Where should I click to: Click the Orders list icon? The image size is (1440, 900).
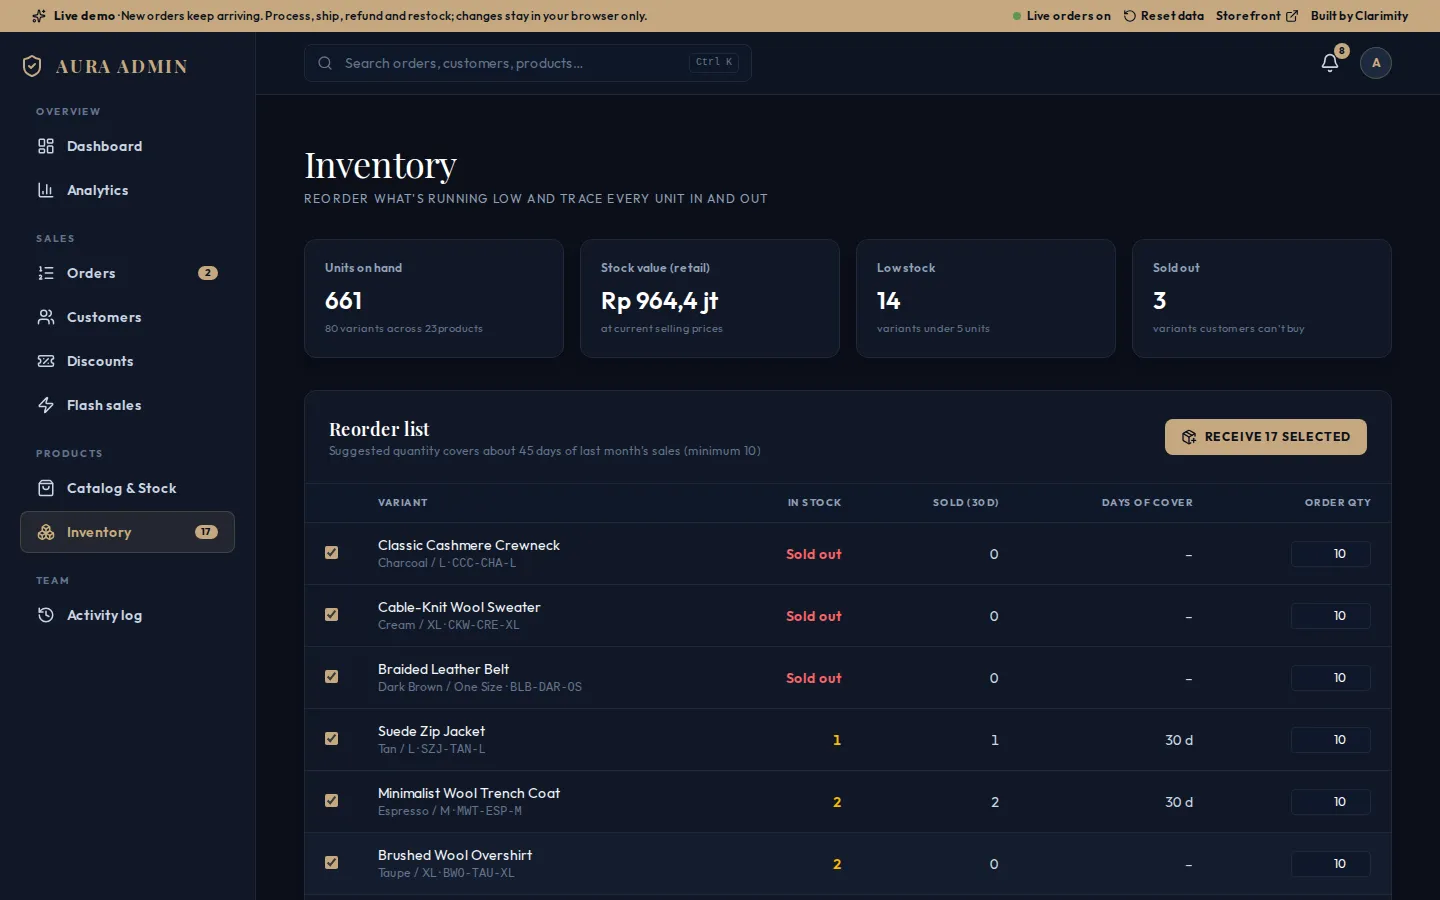[46, 273]
